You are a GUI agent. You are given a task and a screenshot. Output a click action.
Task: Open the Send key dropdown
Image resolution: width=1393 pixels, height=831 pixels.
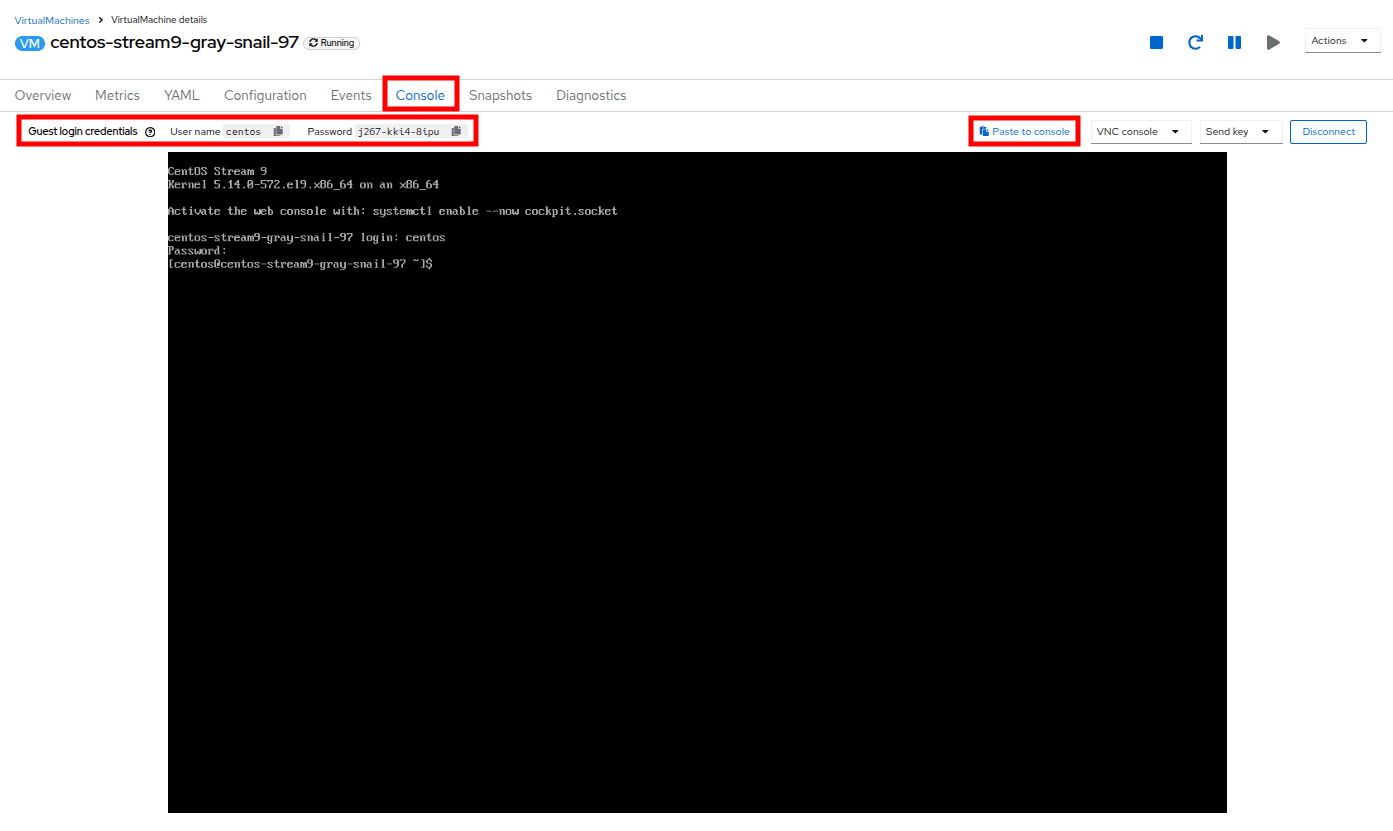[x=1240, y=131]
